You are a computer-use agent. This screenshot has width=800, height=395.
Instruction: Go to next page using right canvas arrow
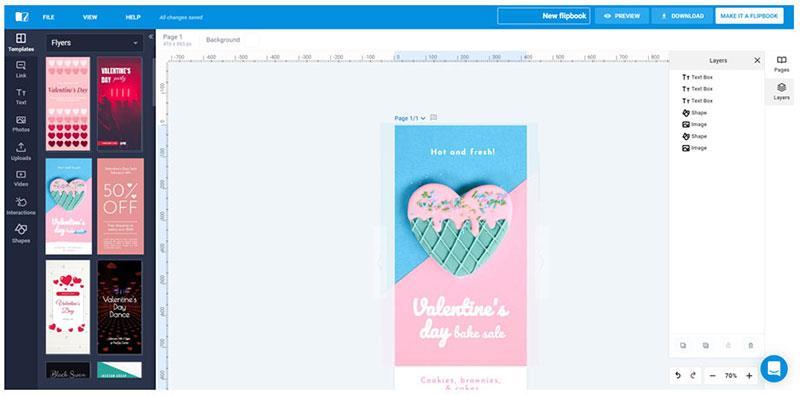pyautogui.click(x=541, y=262)
